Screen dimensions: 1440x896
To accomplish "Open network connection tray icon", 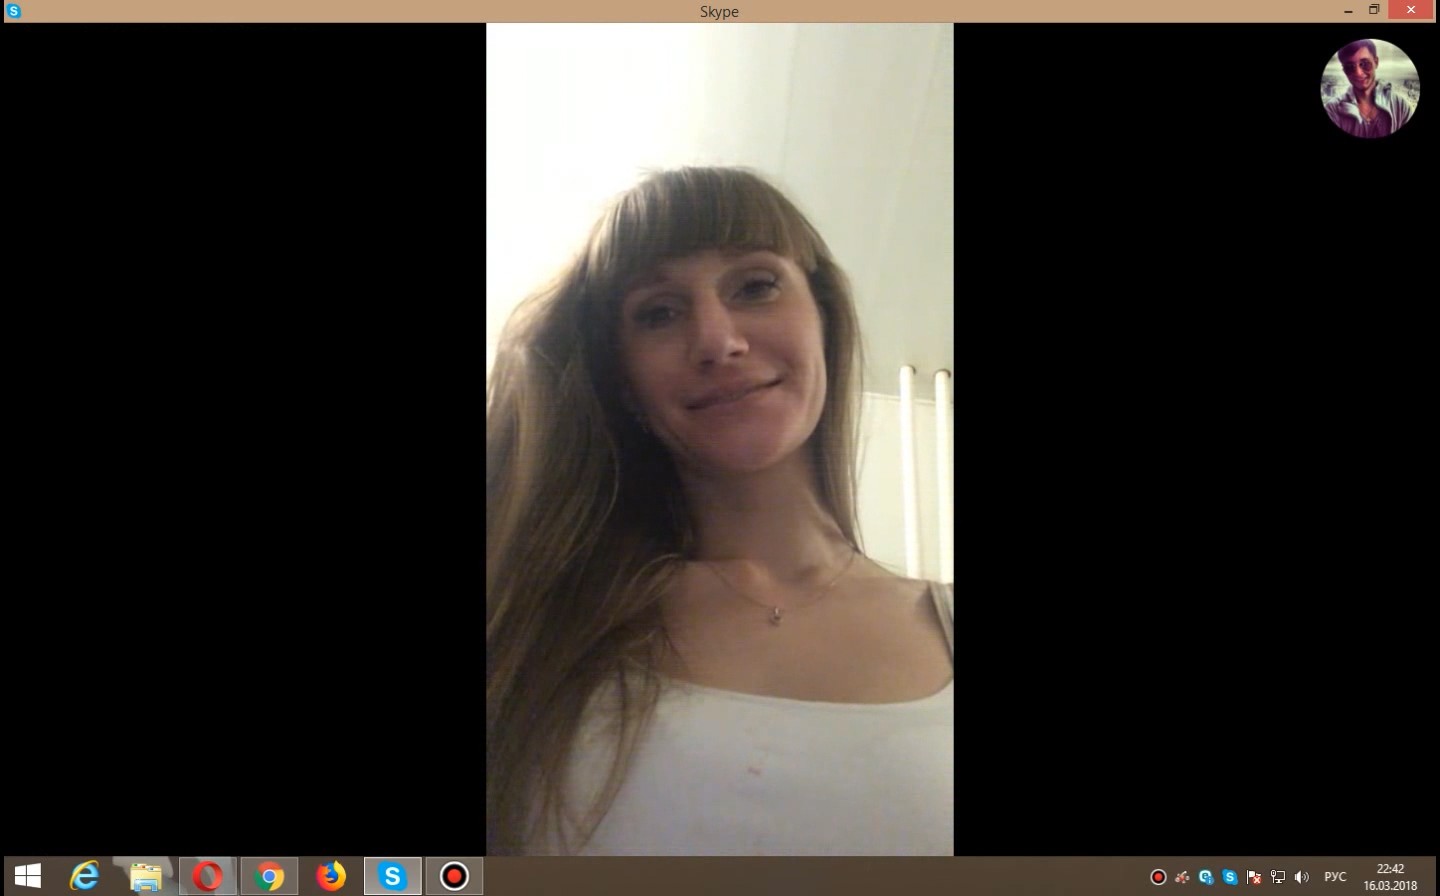I will [x=1278, y=877].
